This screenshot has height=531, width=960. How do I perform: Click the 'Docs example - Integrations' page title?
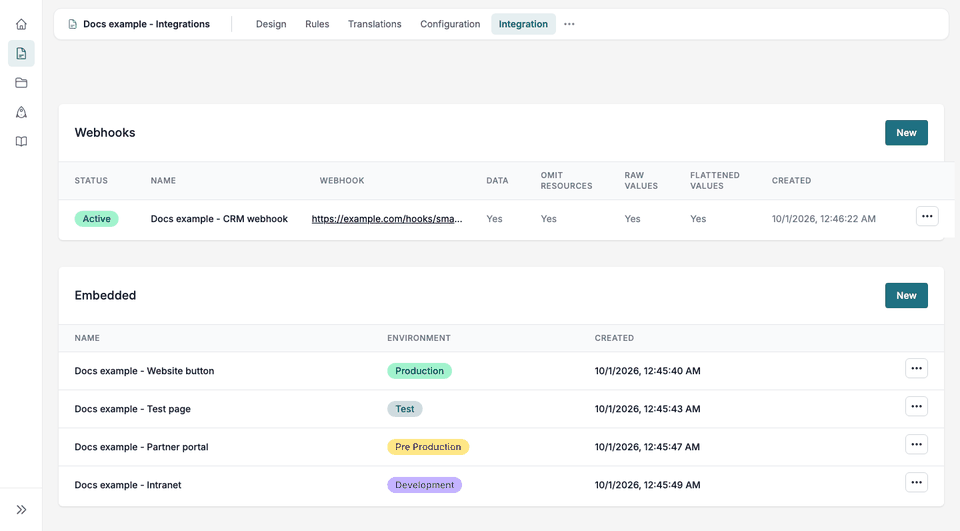coord(146,24)
